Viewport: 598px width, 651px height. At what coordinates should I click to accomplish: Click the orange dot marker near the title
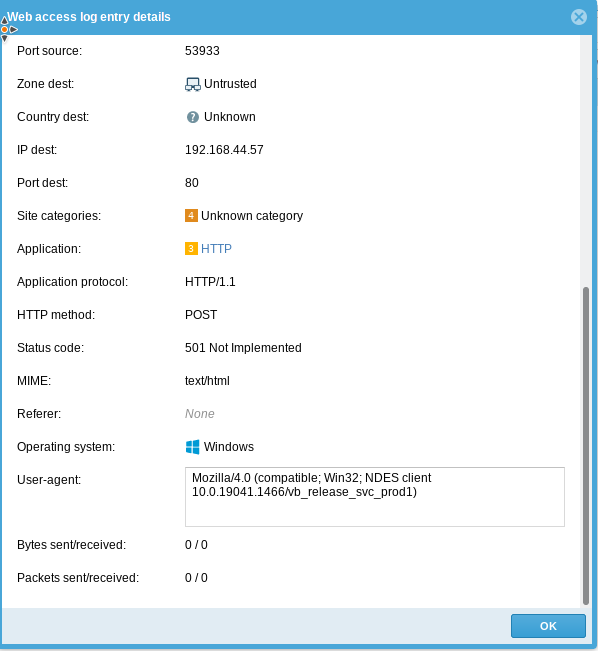click(x=5, y=29)
